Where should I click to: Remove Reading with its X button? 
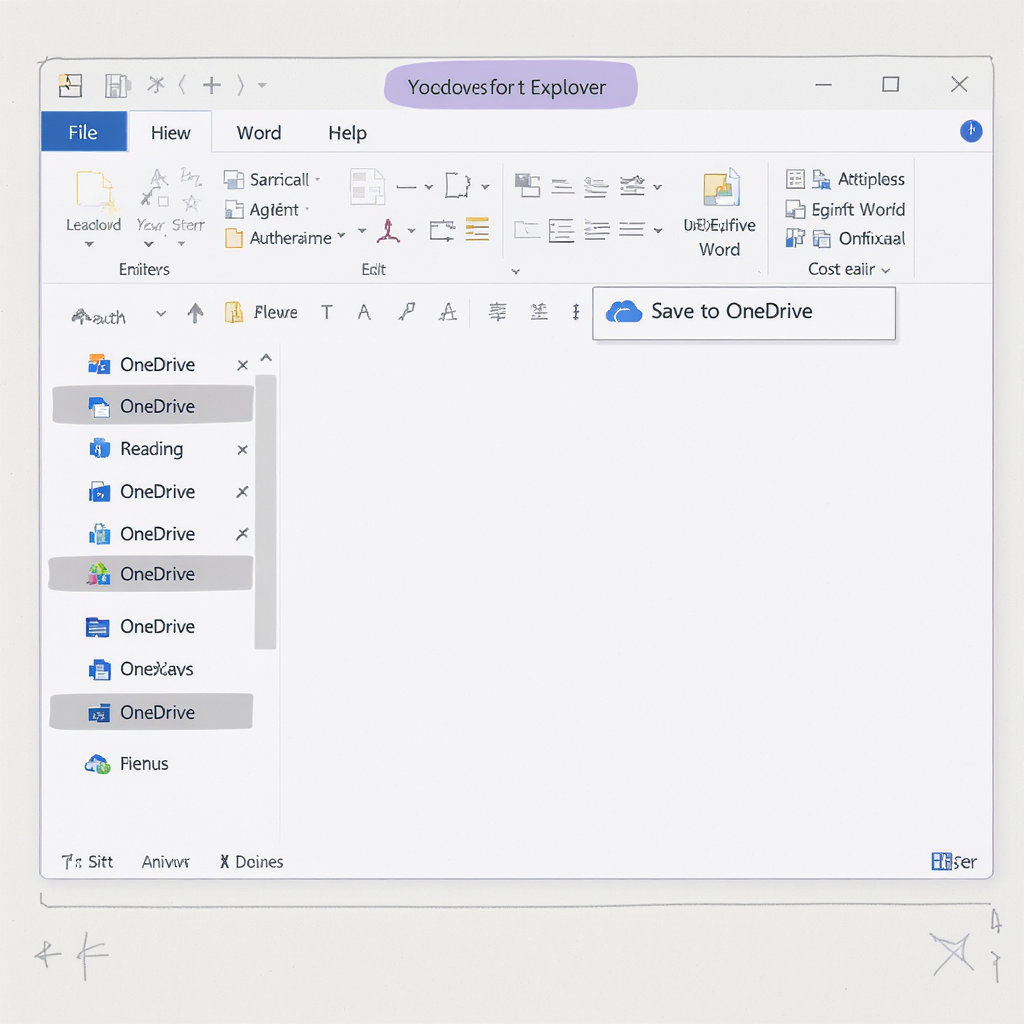click(x=242, y=450)
